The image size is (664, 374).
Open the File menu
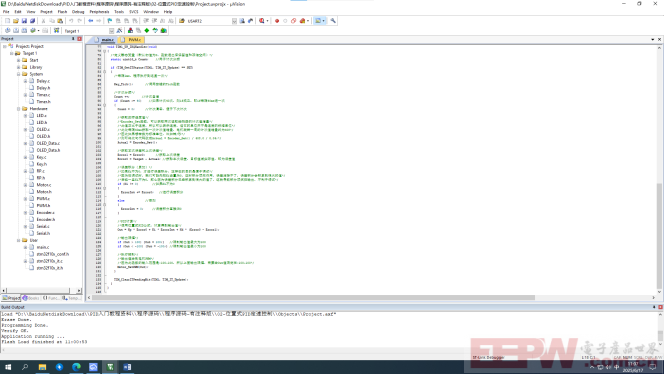tap(6, 12)
